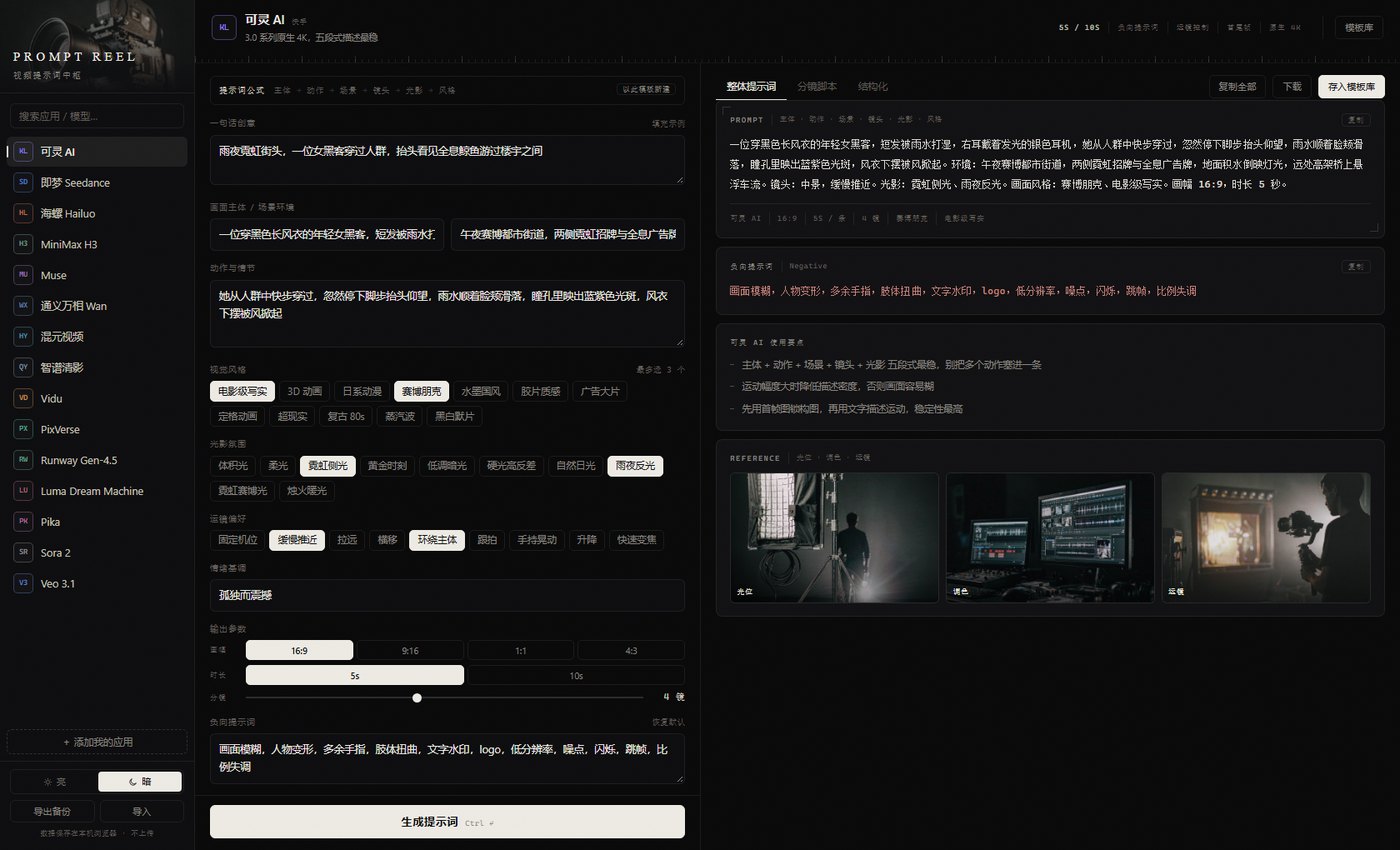Enable the 黄金时刻 lighting chip
This screenshot has height=850, width=1400.
388,466
